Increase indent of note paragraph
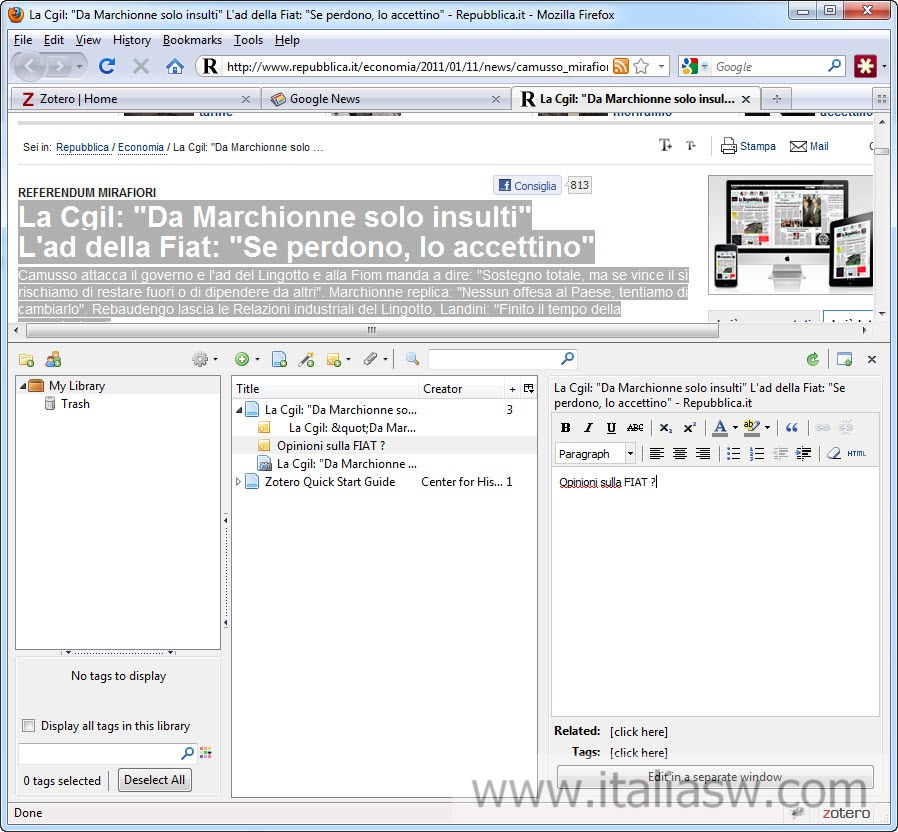The image size is (898, 832). point(804,454)
